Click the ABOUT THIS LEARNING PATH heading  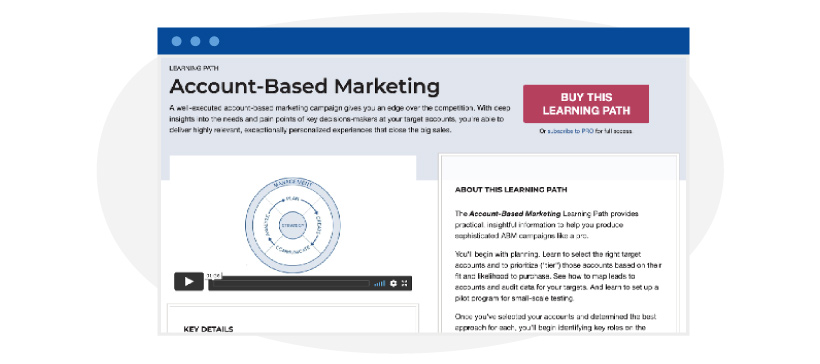click(511, 189)
